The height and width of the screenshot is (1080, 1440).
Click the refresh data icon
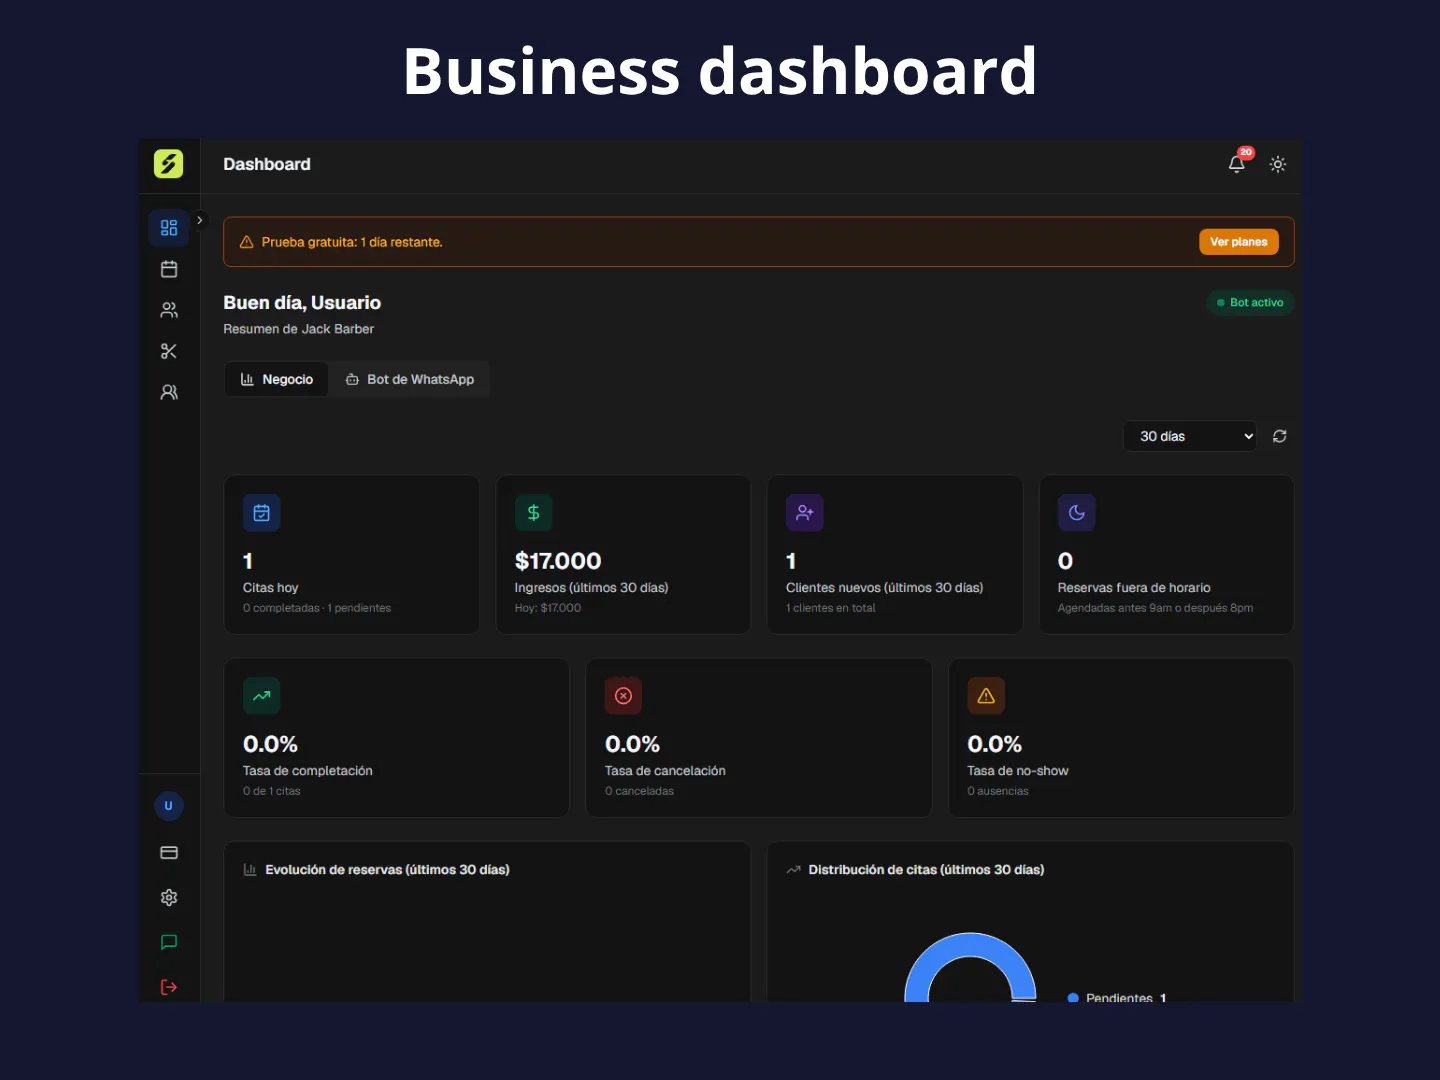click(x=1279, y=436)
